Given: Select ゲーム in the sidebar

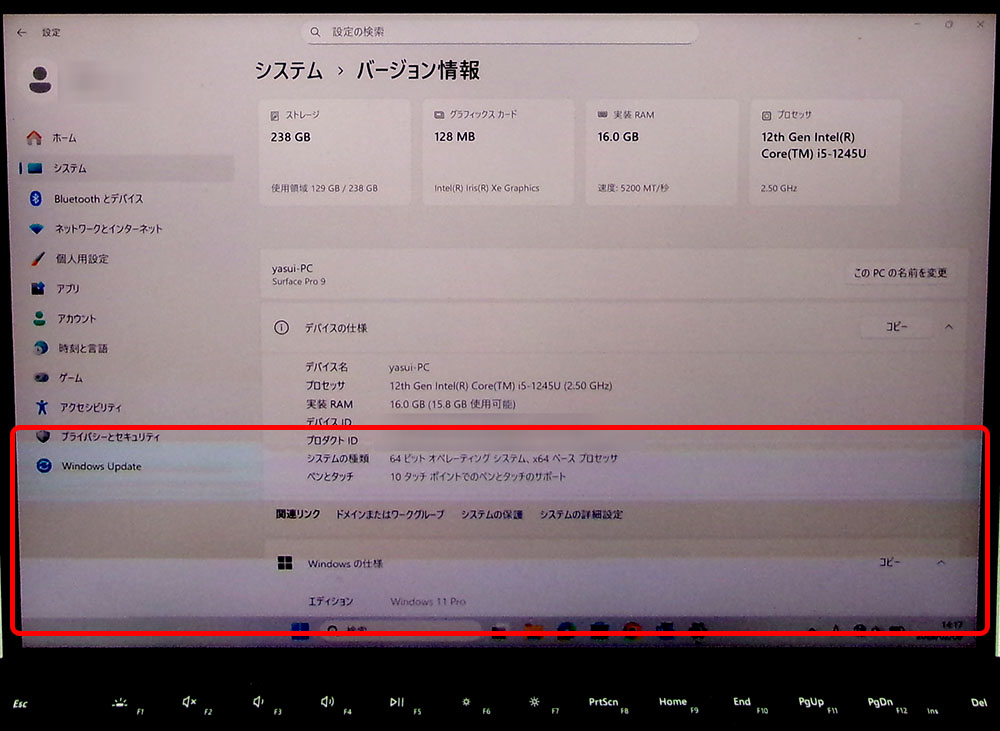Looking at the screenshot, I should 70,379.
